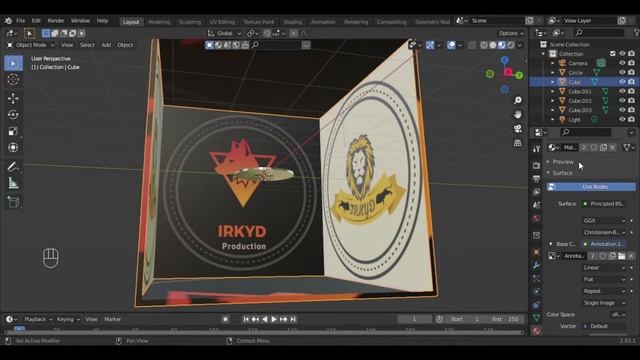Screen dimensions: 640x360
Task: Click the outliner search field
Action: (599, 33)
